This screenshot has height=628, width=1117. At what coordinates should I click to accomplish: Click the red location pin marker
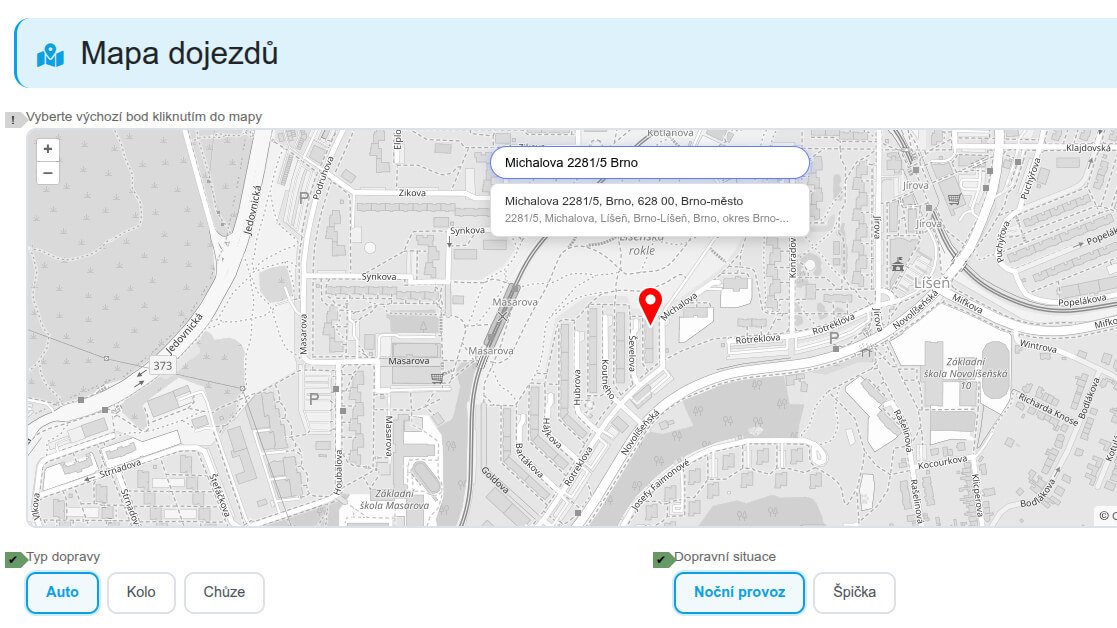[650, 305]
